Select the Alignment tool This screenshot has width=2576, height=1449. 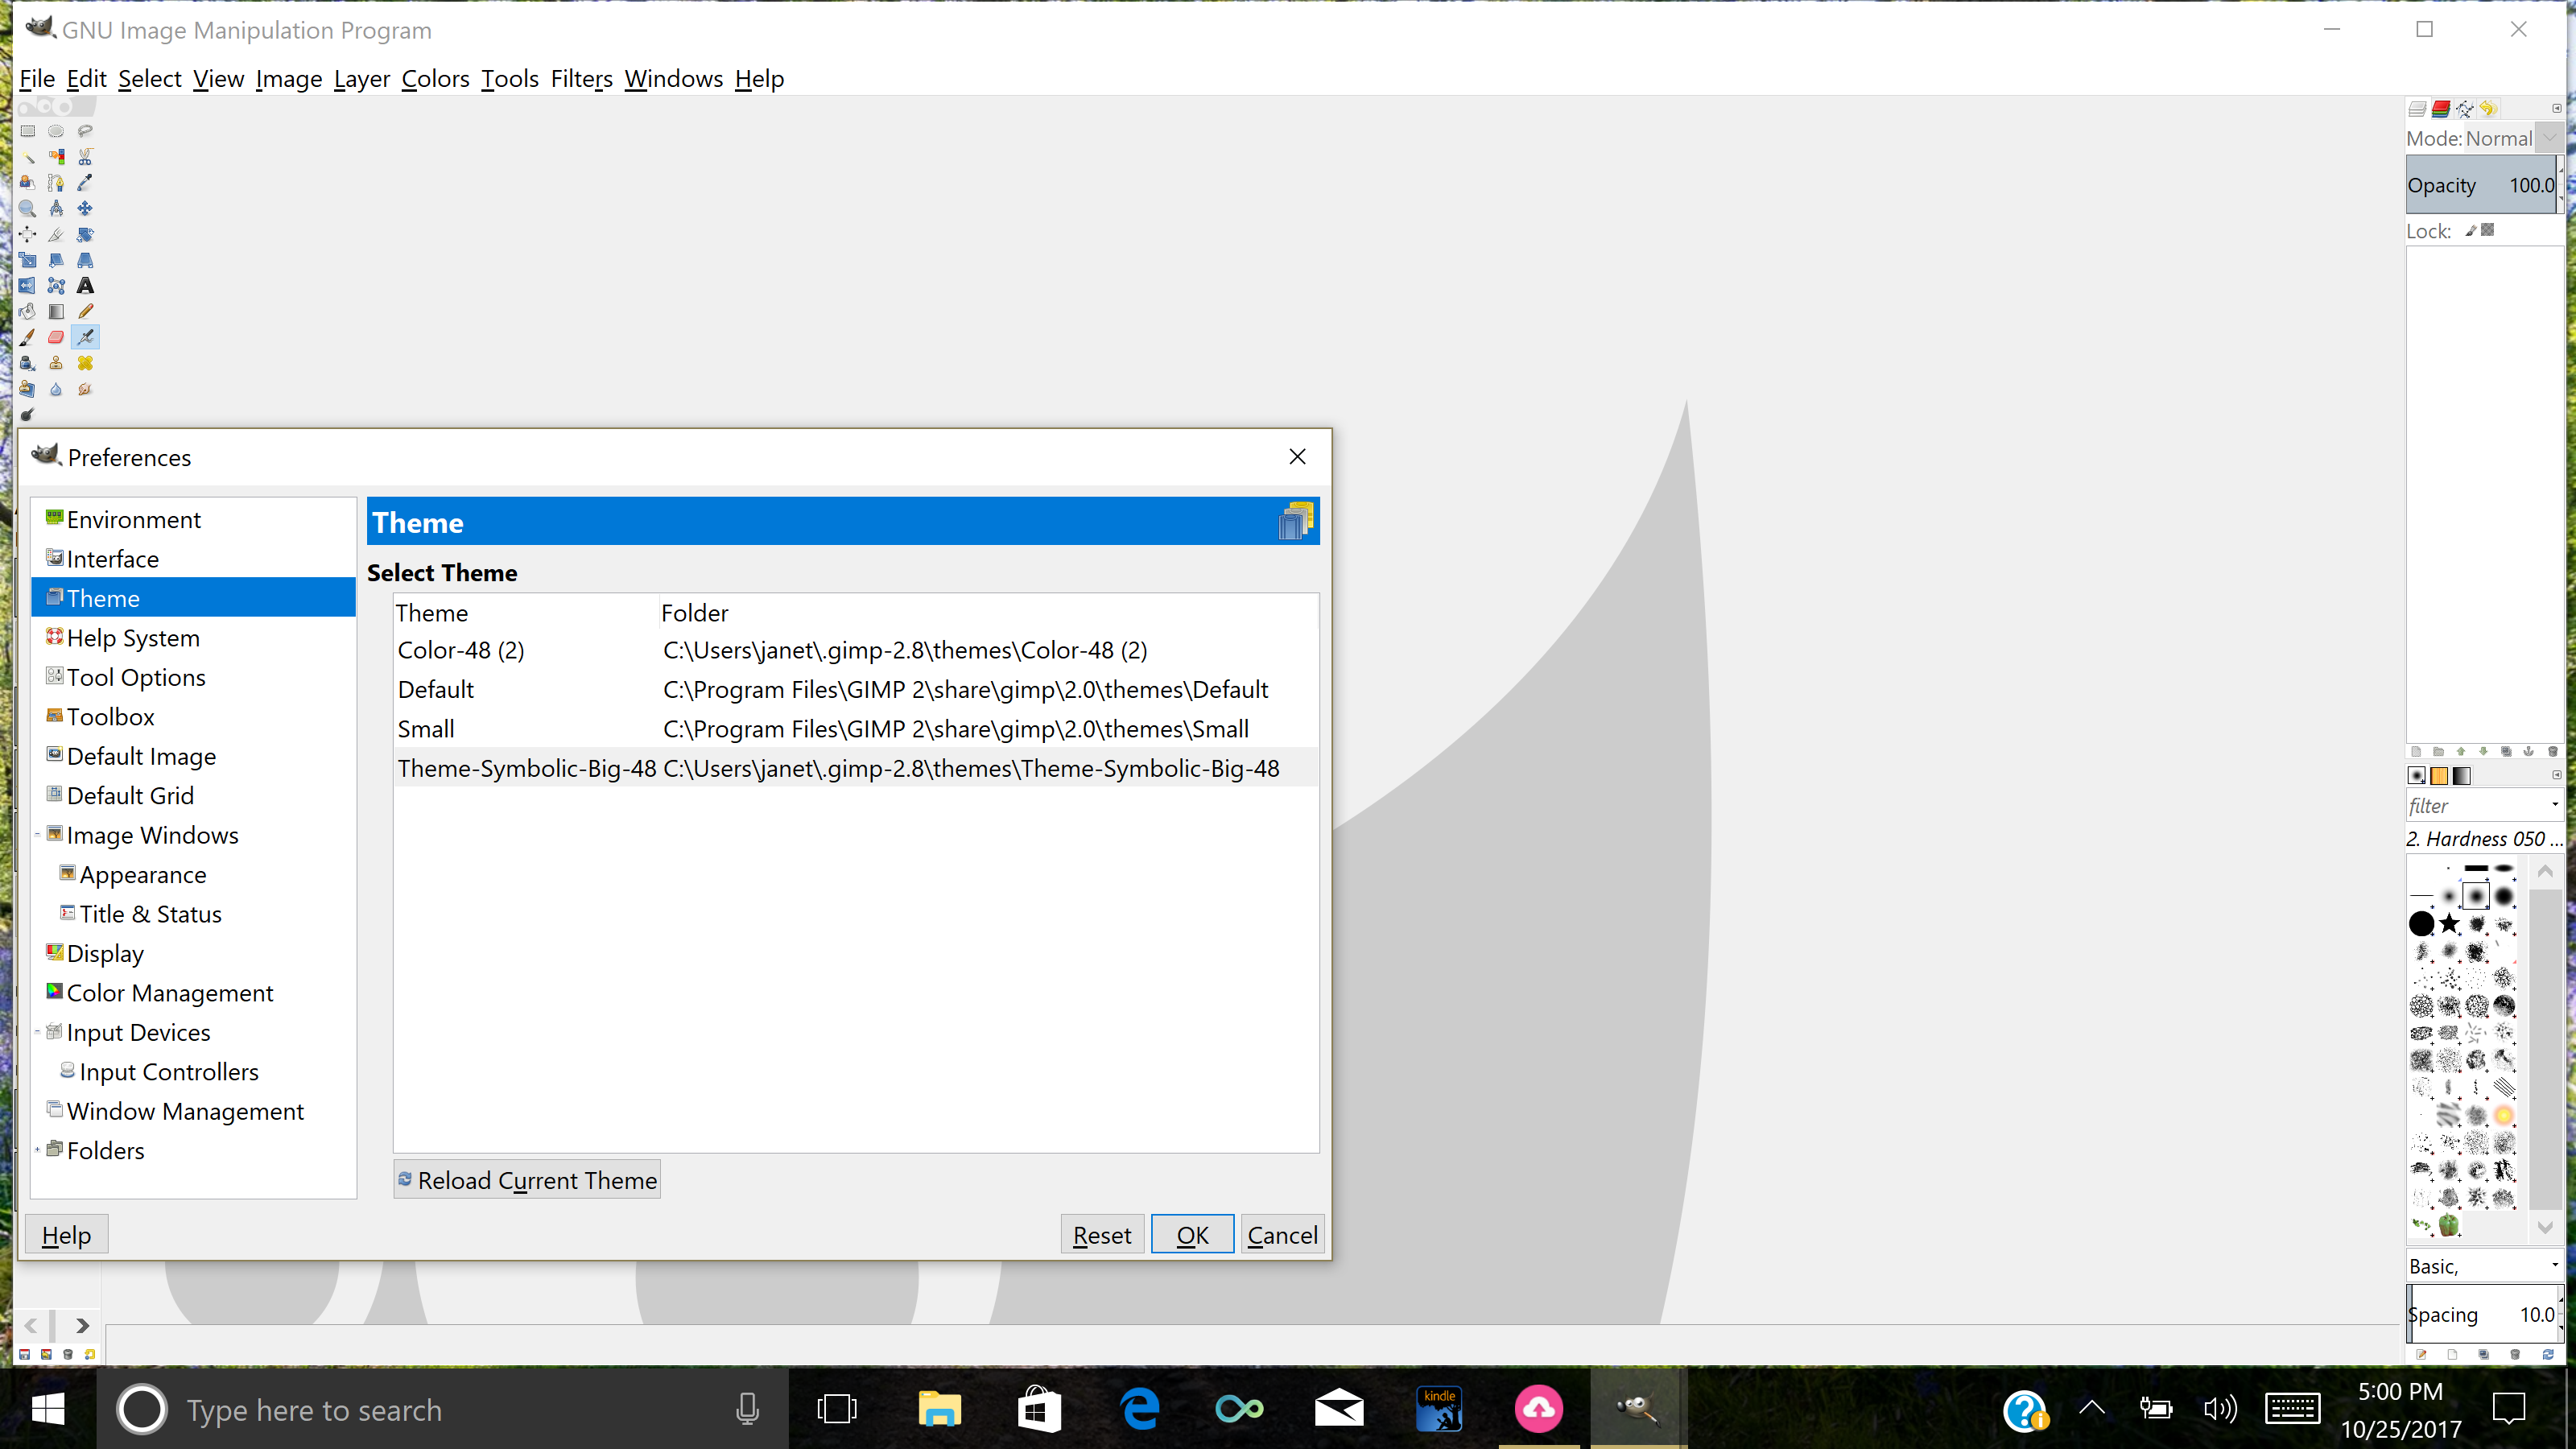(27, 234)
